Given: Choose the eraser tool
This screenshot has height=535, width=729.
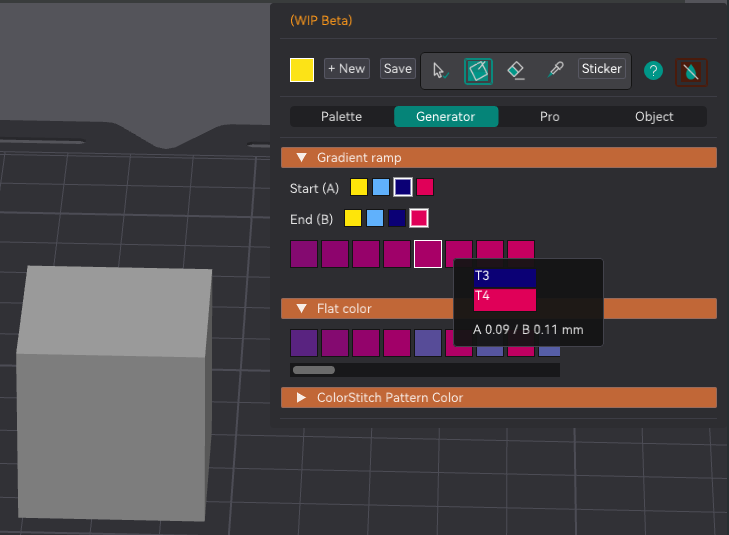Looking at the screenshot, I should (x=516, y=71).
